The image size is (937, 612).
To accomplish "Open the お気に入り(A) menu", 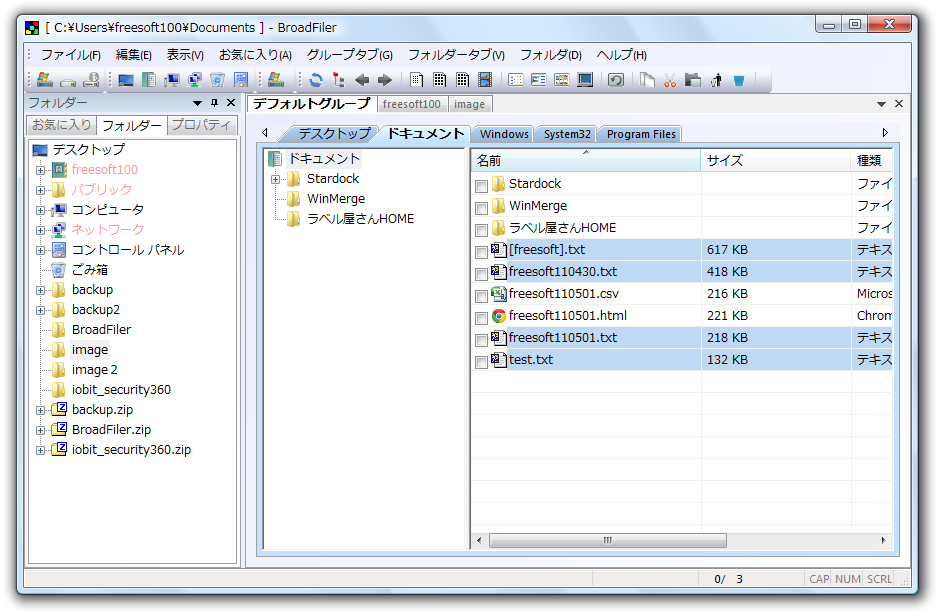I will [255, 55].
